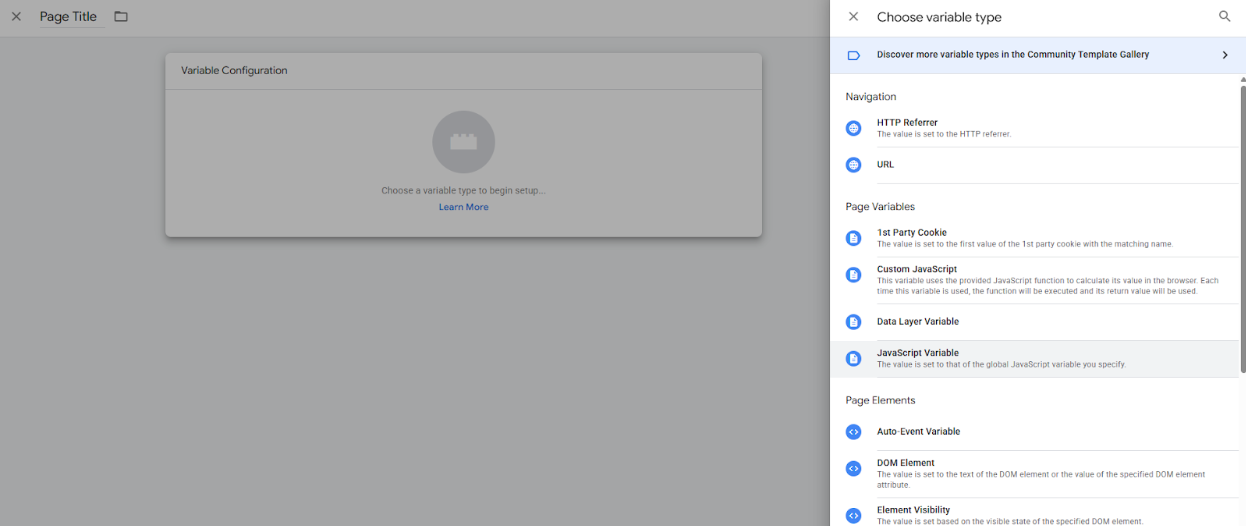This screenshot has height=526, width=1246.
Task: Click the HTTP Referrer globe icon
Action: (853, 128)
